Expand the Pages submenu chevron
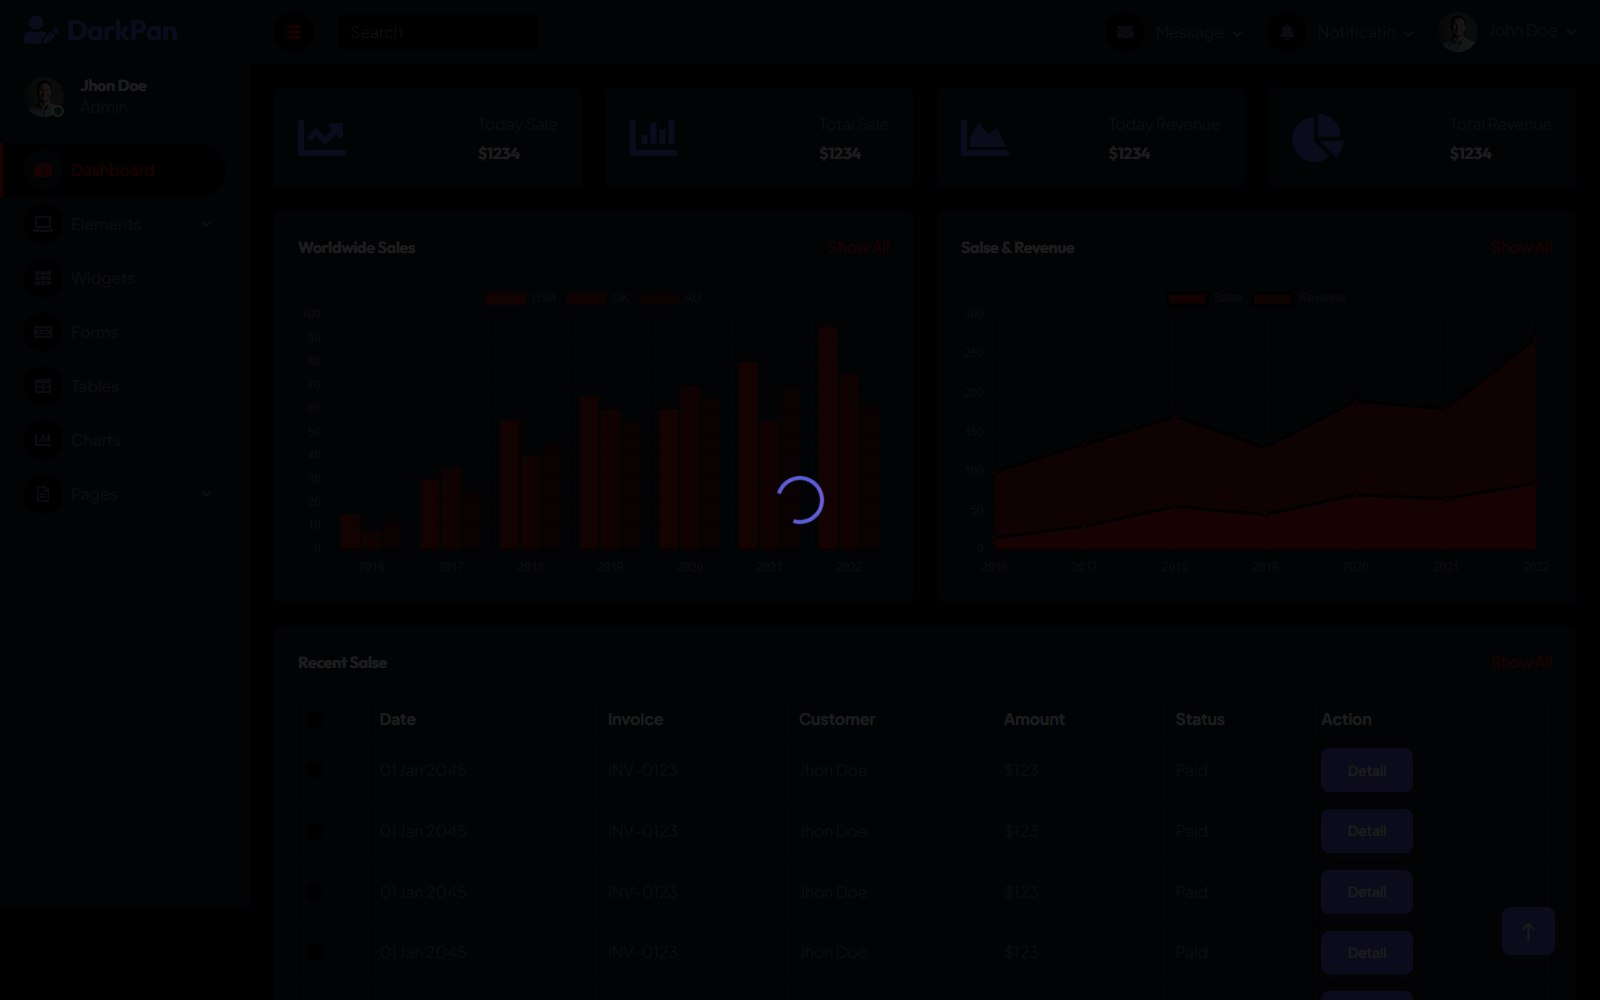The height and width of the screenshot is (1000, 1600). [206, 494]
